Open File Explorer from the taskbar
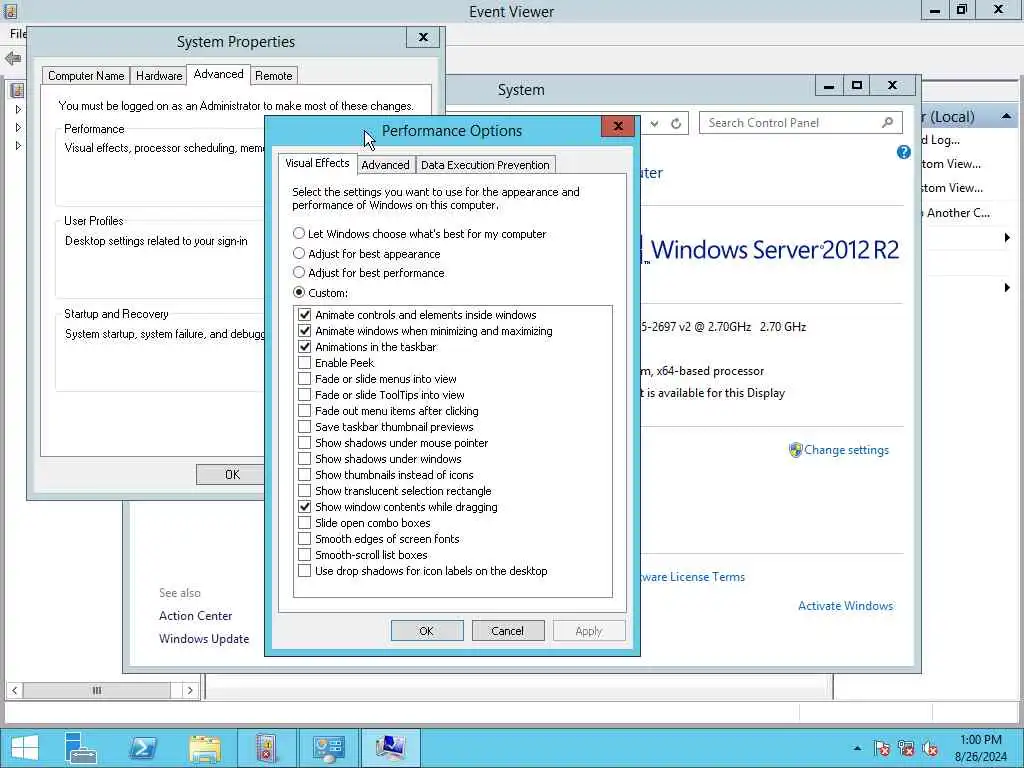This screenshot has height=768, width=1024. point(205,748)
